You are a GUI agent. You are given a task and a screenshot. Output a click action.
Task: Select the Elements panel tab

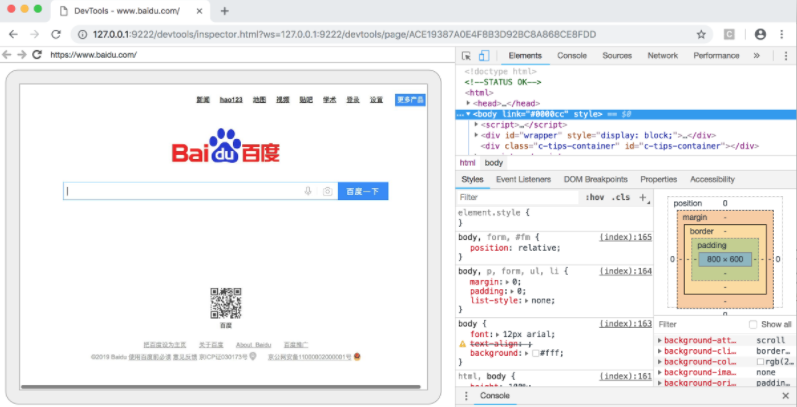(525, 56)
